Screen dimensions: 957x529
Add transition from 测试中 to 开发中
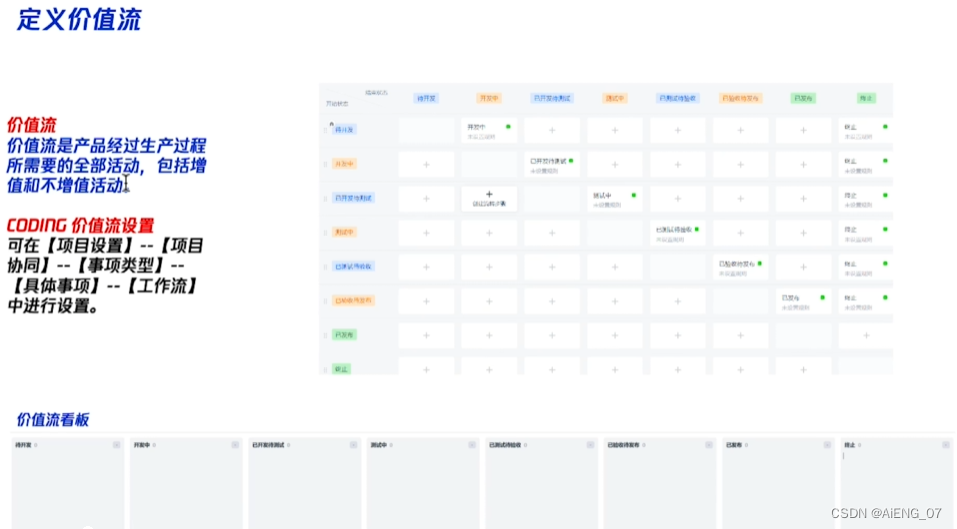click(x=489, y=233)
